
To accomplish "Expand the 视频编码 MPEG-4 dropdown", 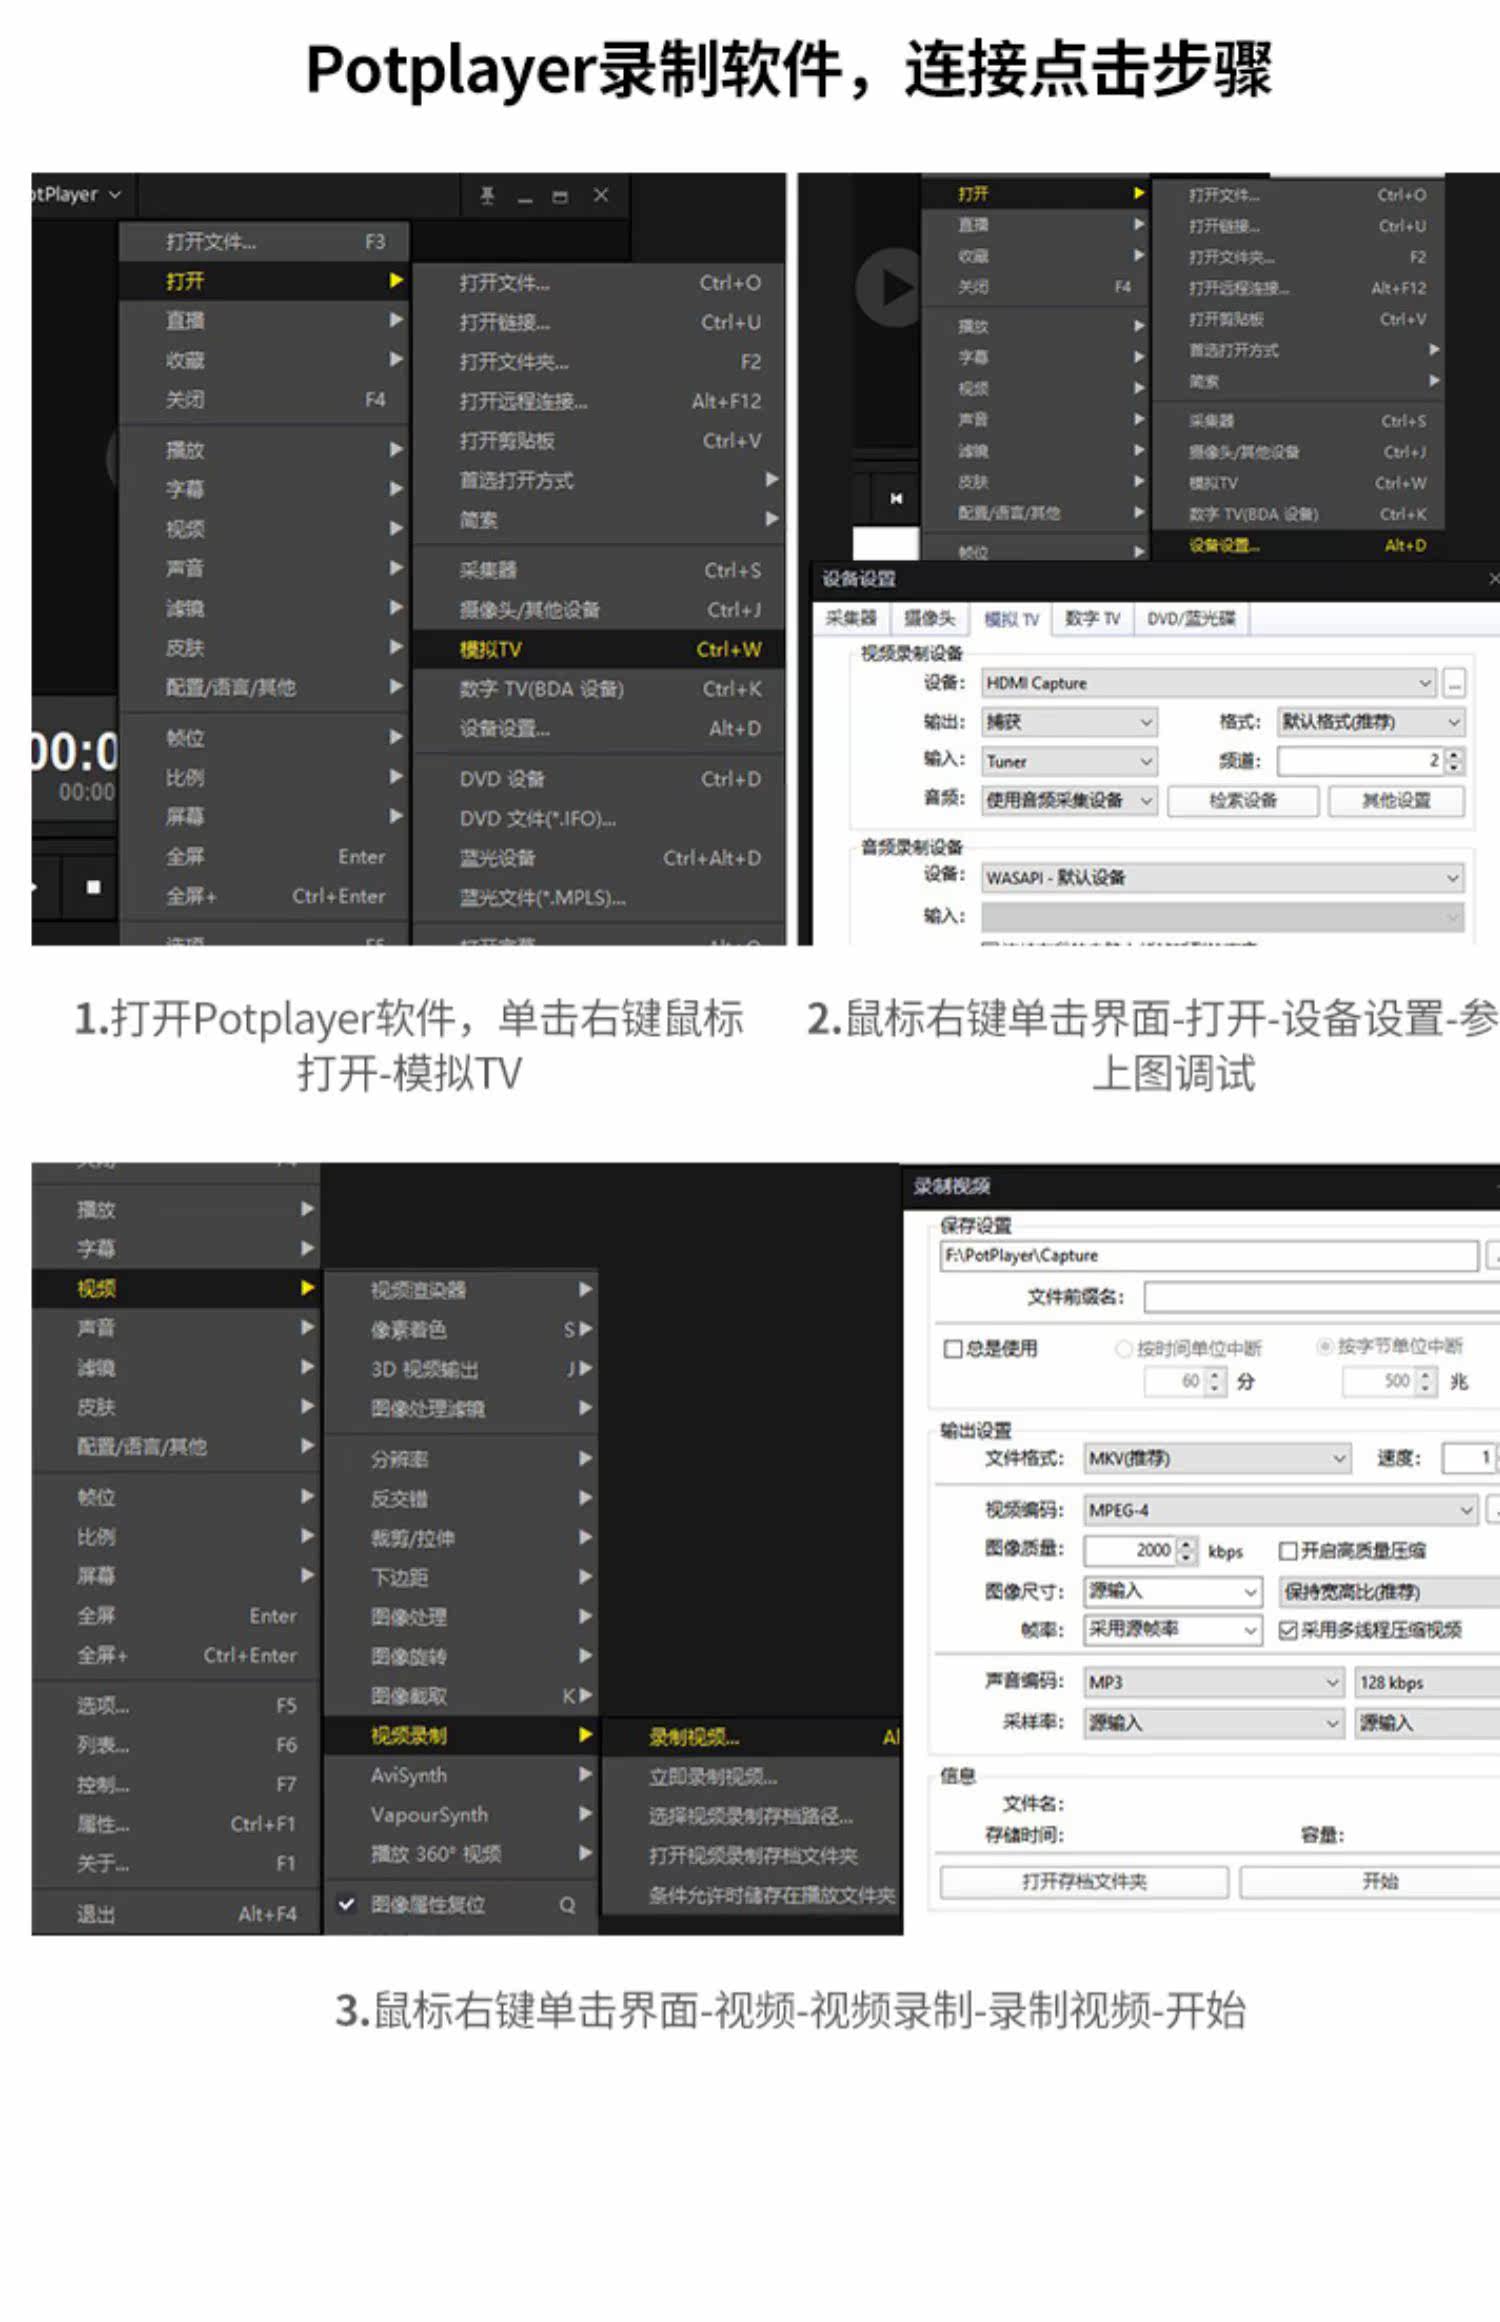I will pos(1281,1510).
